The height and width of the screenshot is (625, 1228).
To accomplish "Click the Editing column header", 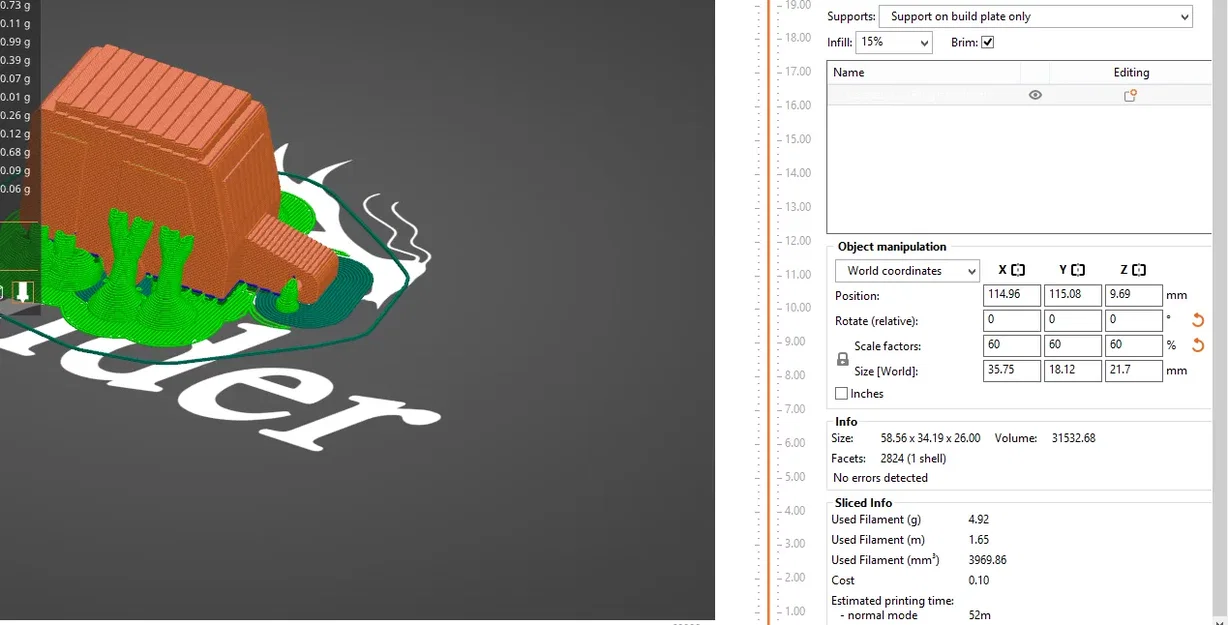I will click(x=1131, y=72).
